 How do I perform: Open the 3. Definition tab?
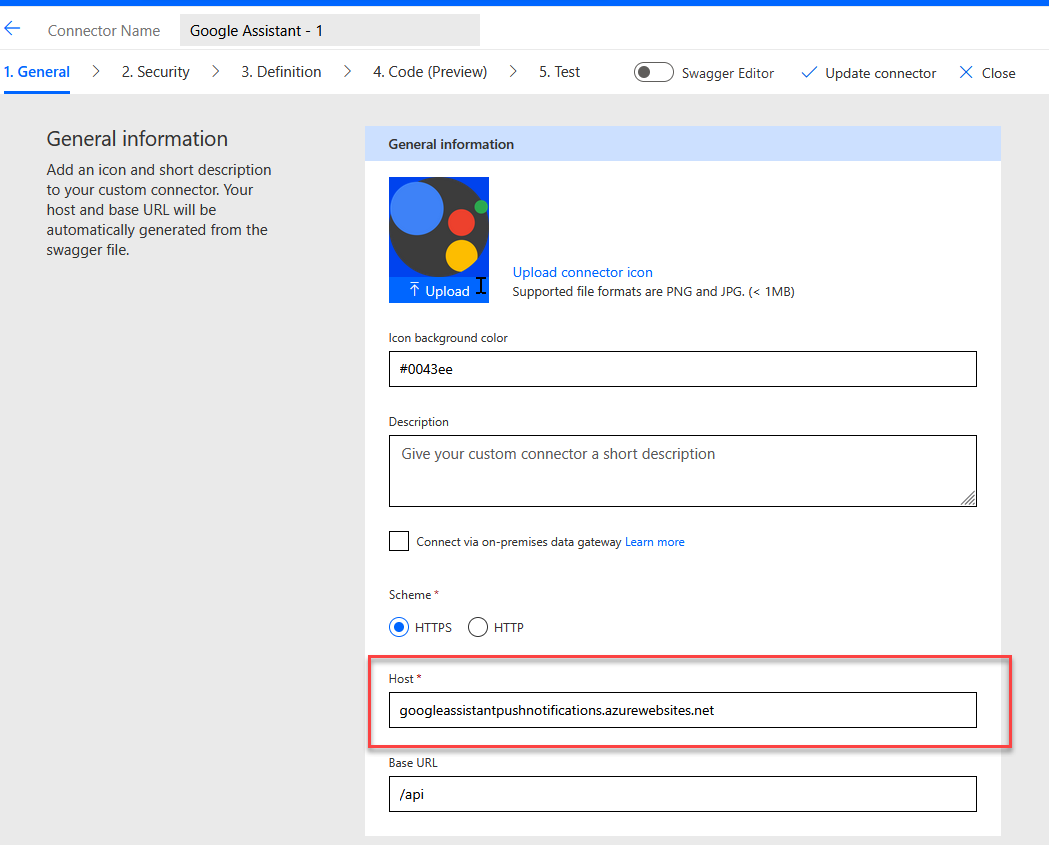[x=281, y=72]
